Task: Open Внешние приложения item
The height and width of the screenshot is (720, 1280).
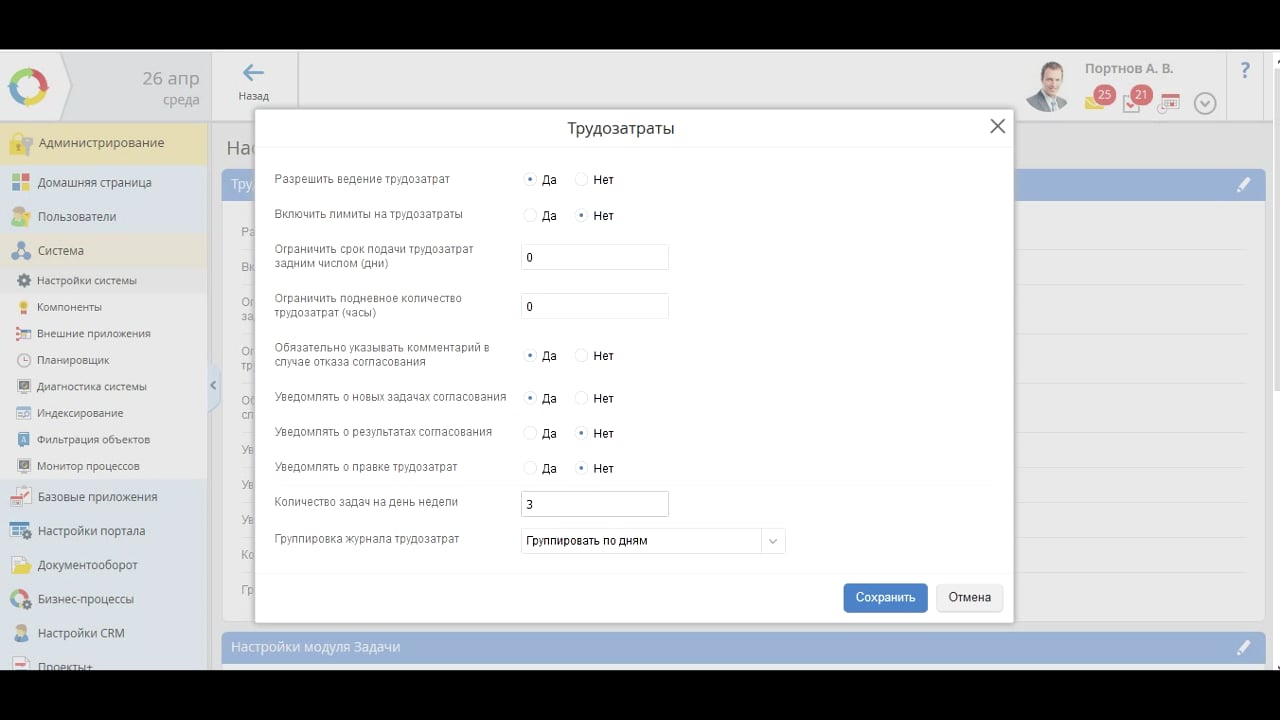Action: coord(103,334)
